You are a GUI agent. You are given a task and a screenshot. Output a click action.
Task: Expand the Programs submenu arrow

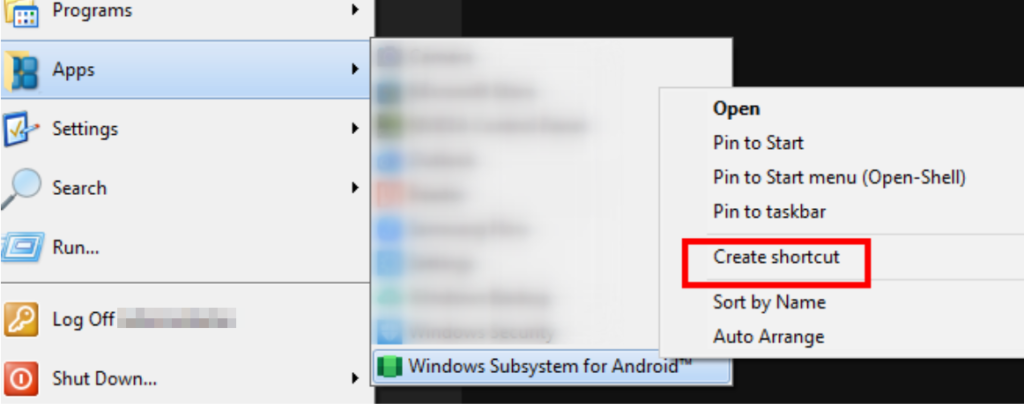click(x=355, y=10)
